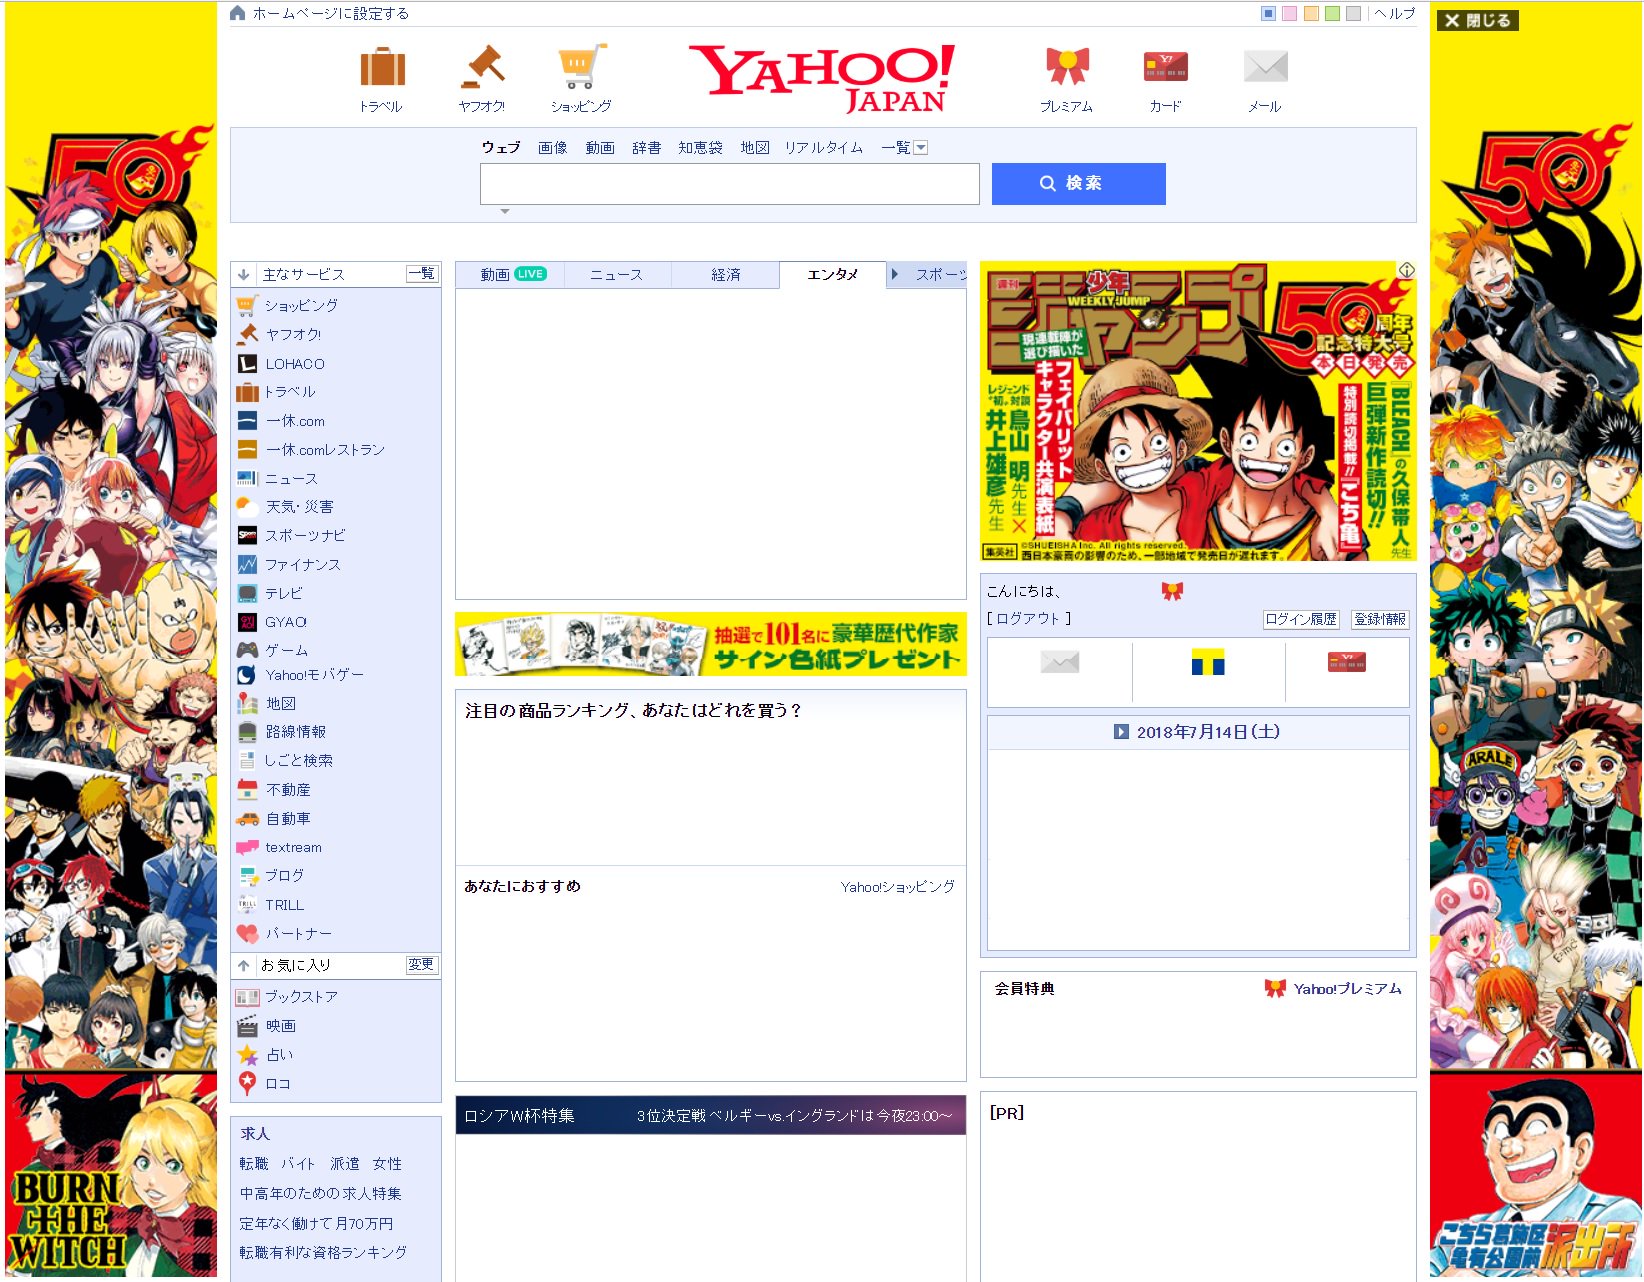Select the T-point icon in the login panel
The image size is (1644, 1282).
(x=1209, y=662)
